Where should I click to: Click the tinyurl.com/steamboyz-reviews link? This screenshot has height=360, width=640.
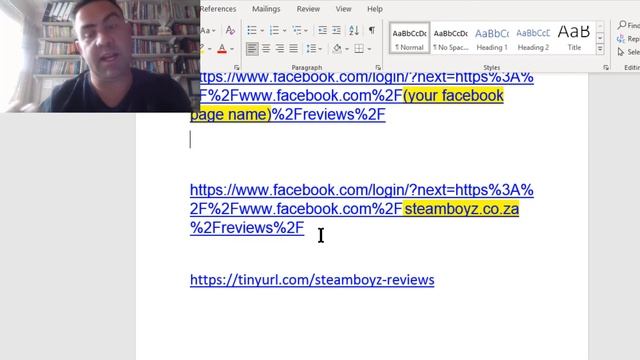click(312, 280)
